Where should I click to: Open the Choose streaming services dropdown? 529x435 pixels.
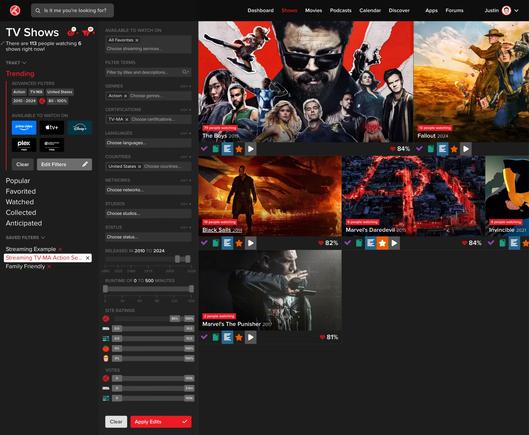tap(148, 49)
